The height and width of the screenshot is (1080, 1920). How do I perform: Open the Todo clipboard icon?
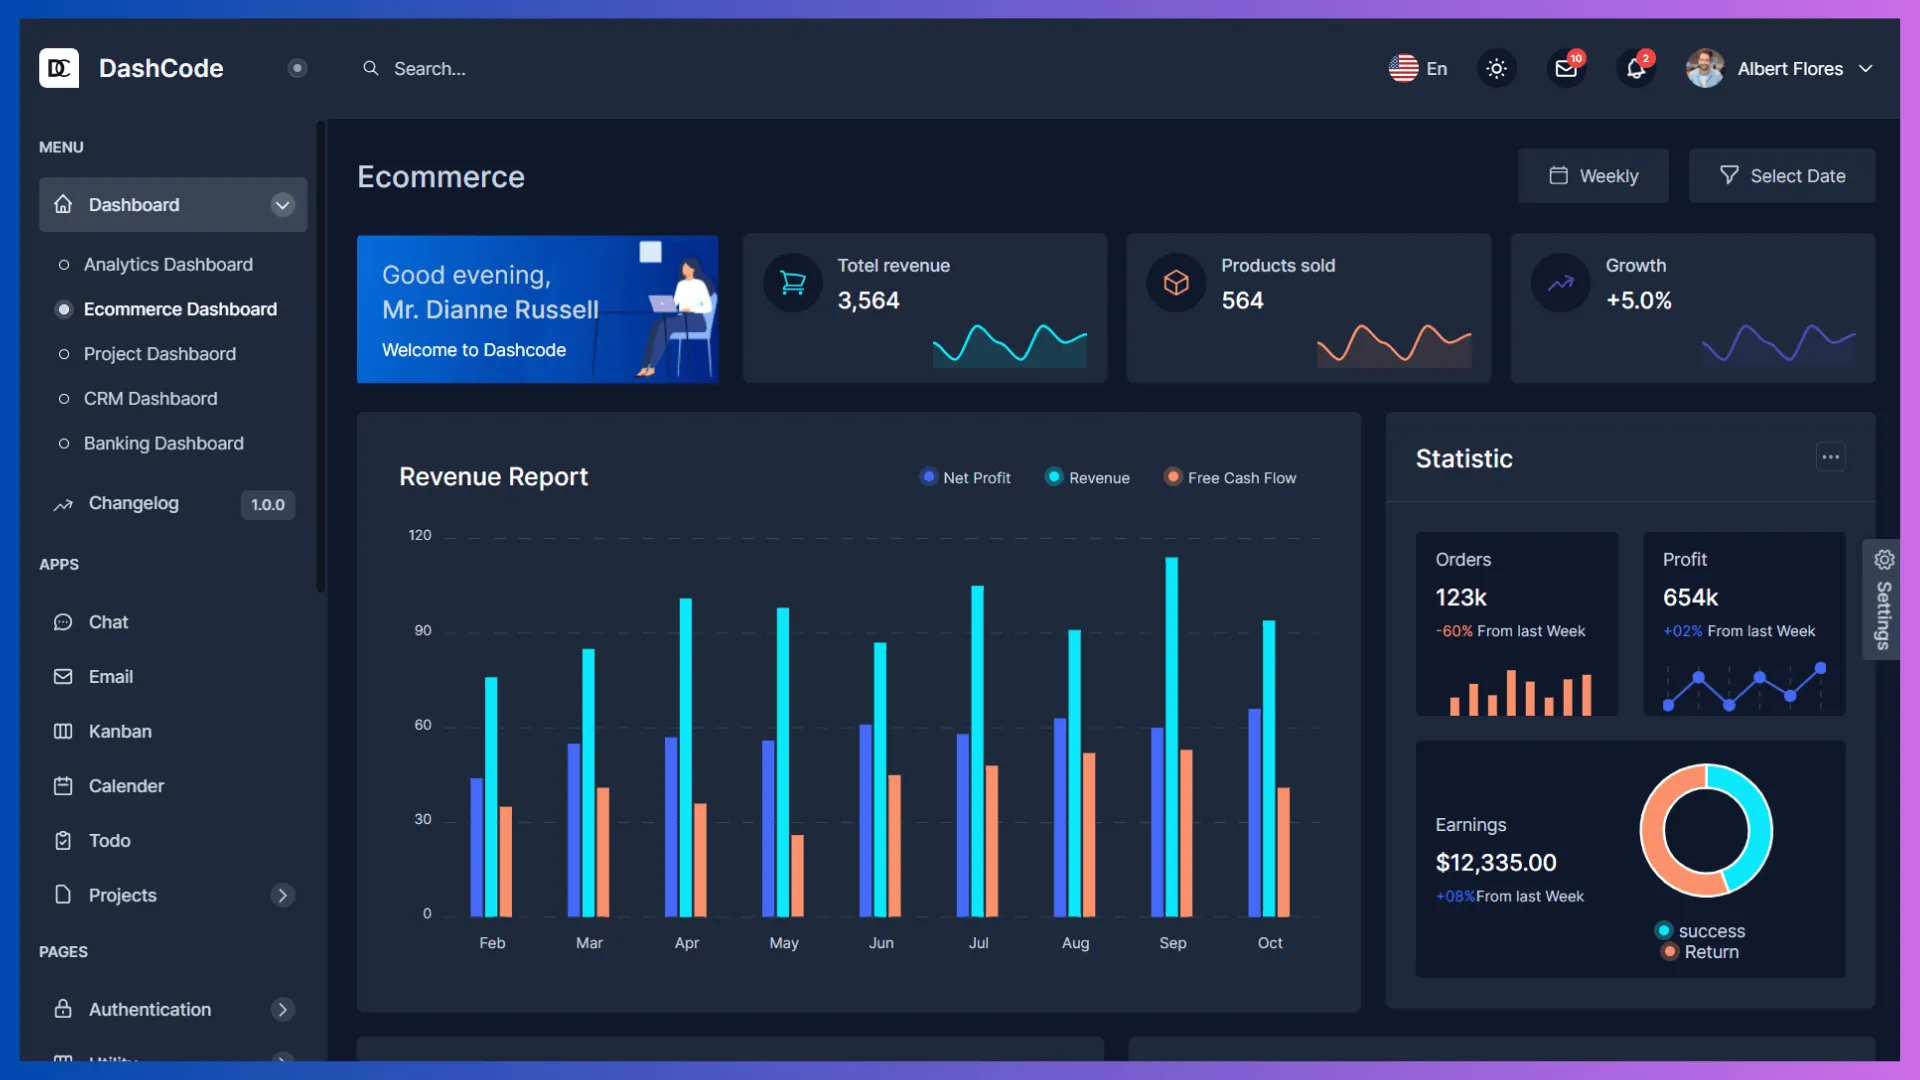click(63, 841)
